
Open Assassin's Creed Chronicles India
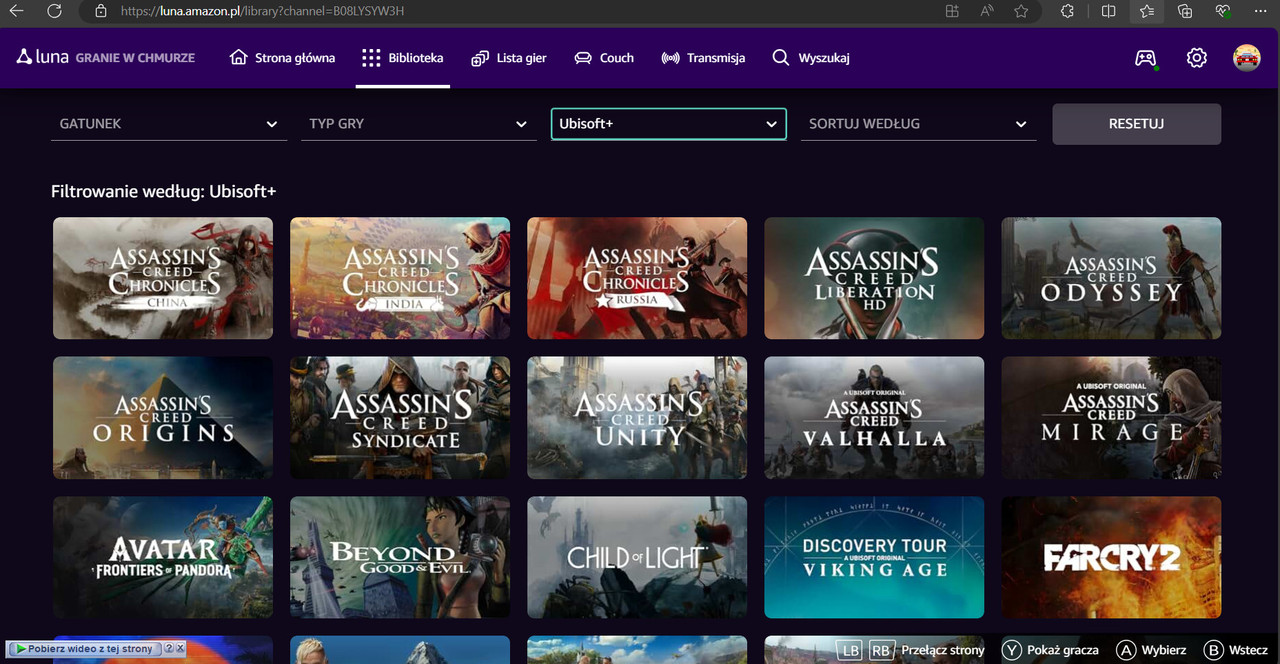pos(400,278)
